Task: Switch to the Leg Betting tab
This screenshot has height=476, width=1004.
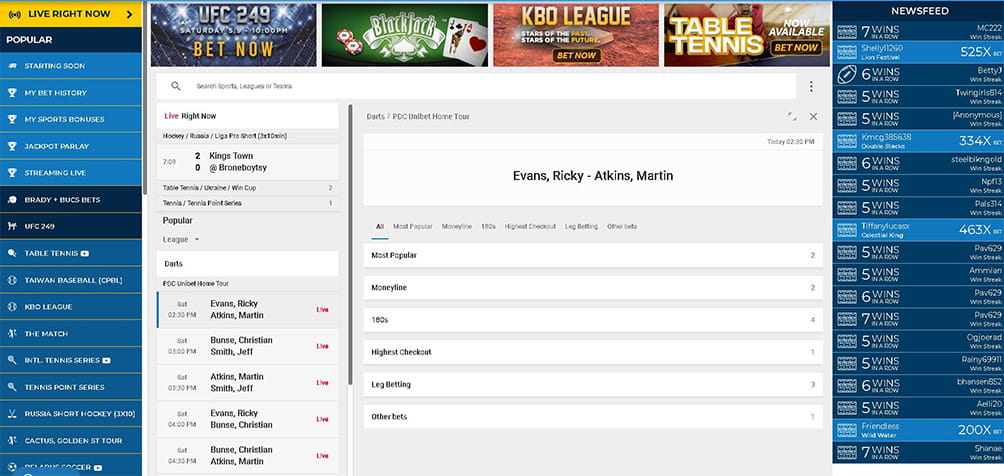Action: point(581,227)
